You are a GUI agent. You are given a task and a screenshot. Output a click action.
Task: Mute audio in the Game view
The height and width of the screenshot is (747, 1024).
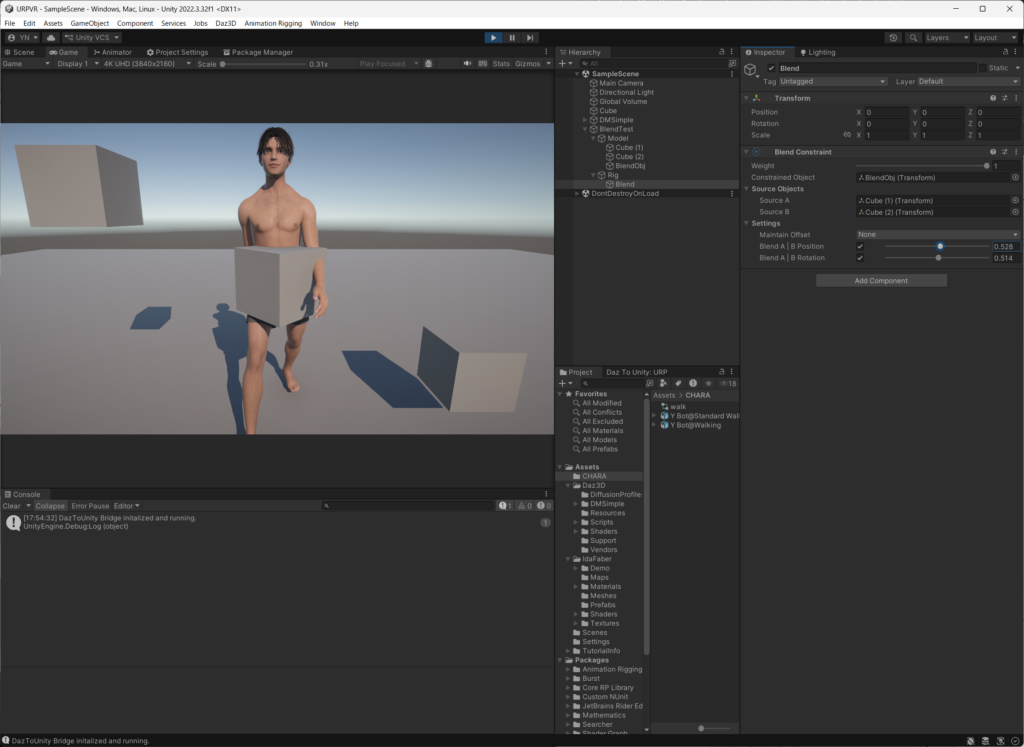[x=467, y=63]
